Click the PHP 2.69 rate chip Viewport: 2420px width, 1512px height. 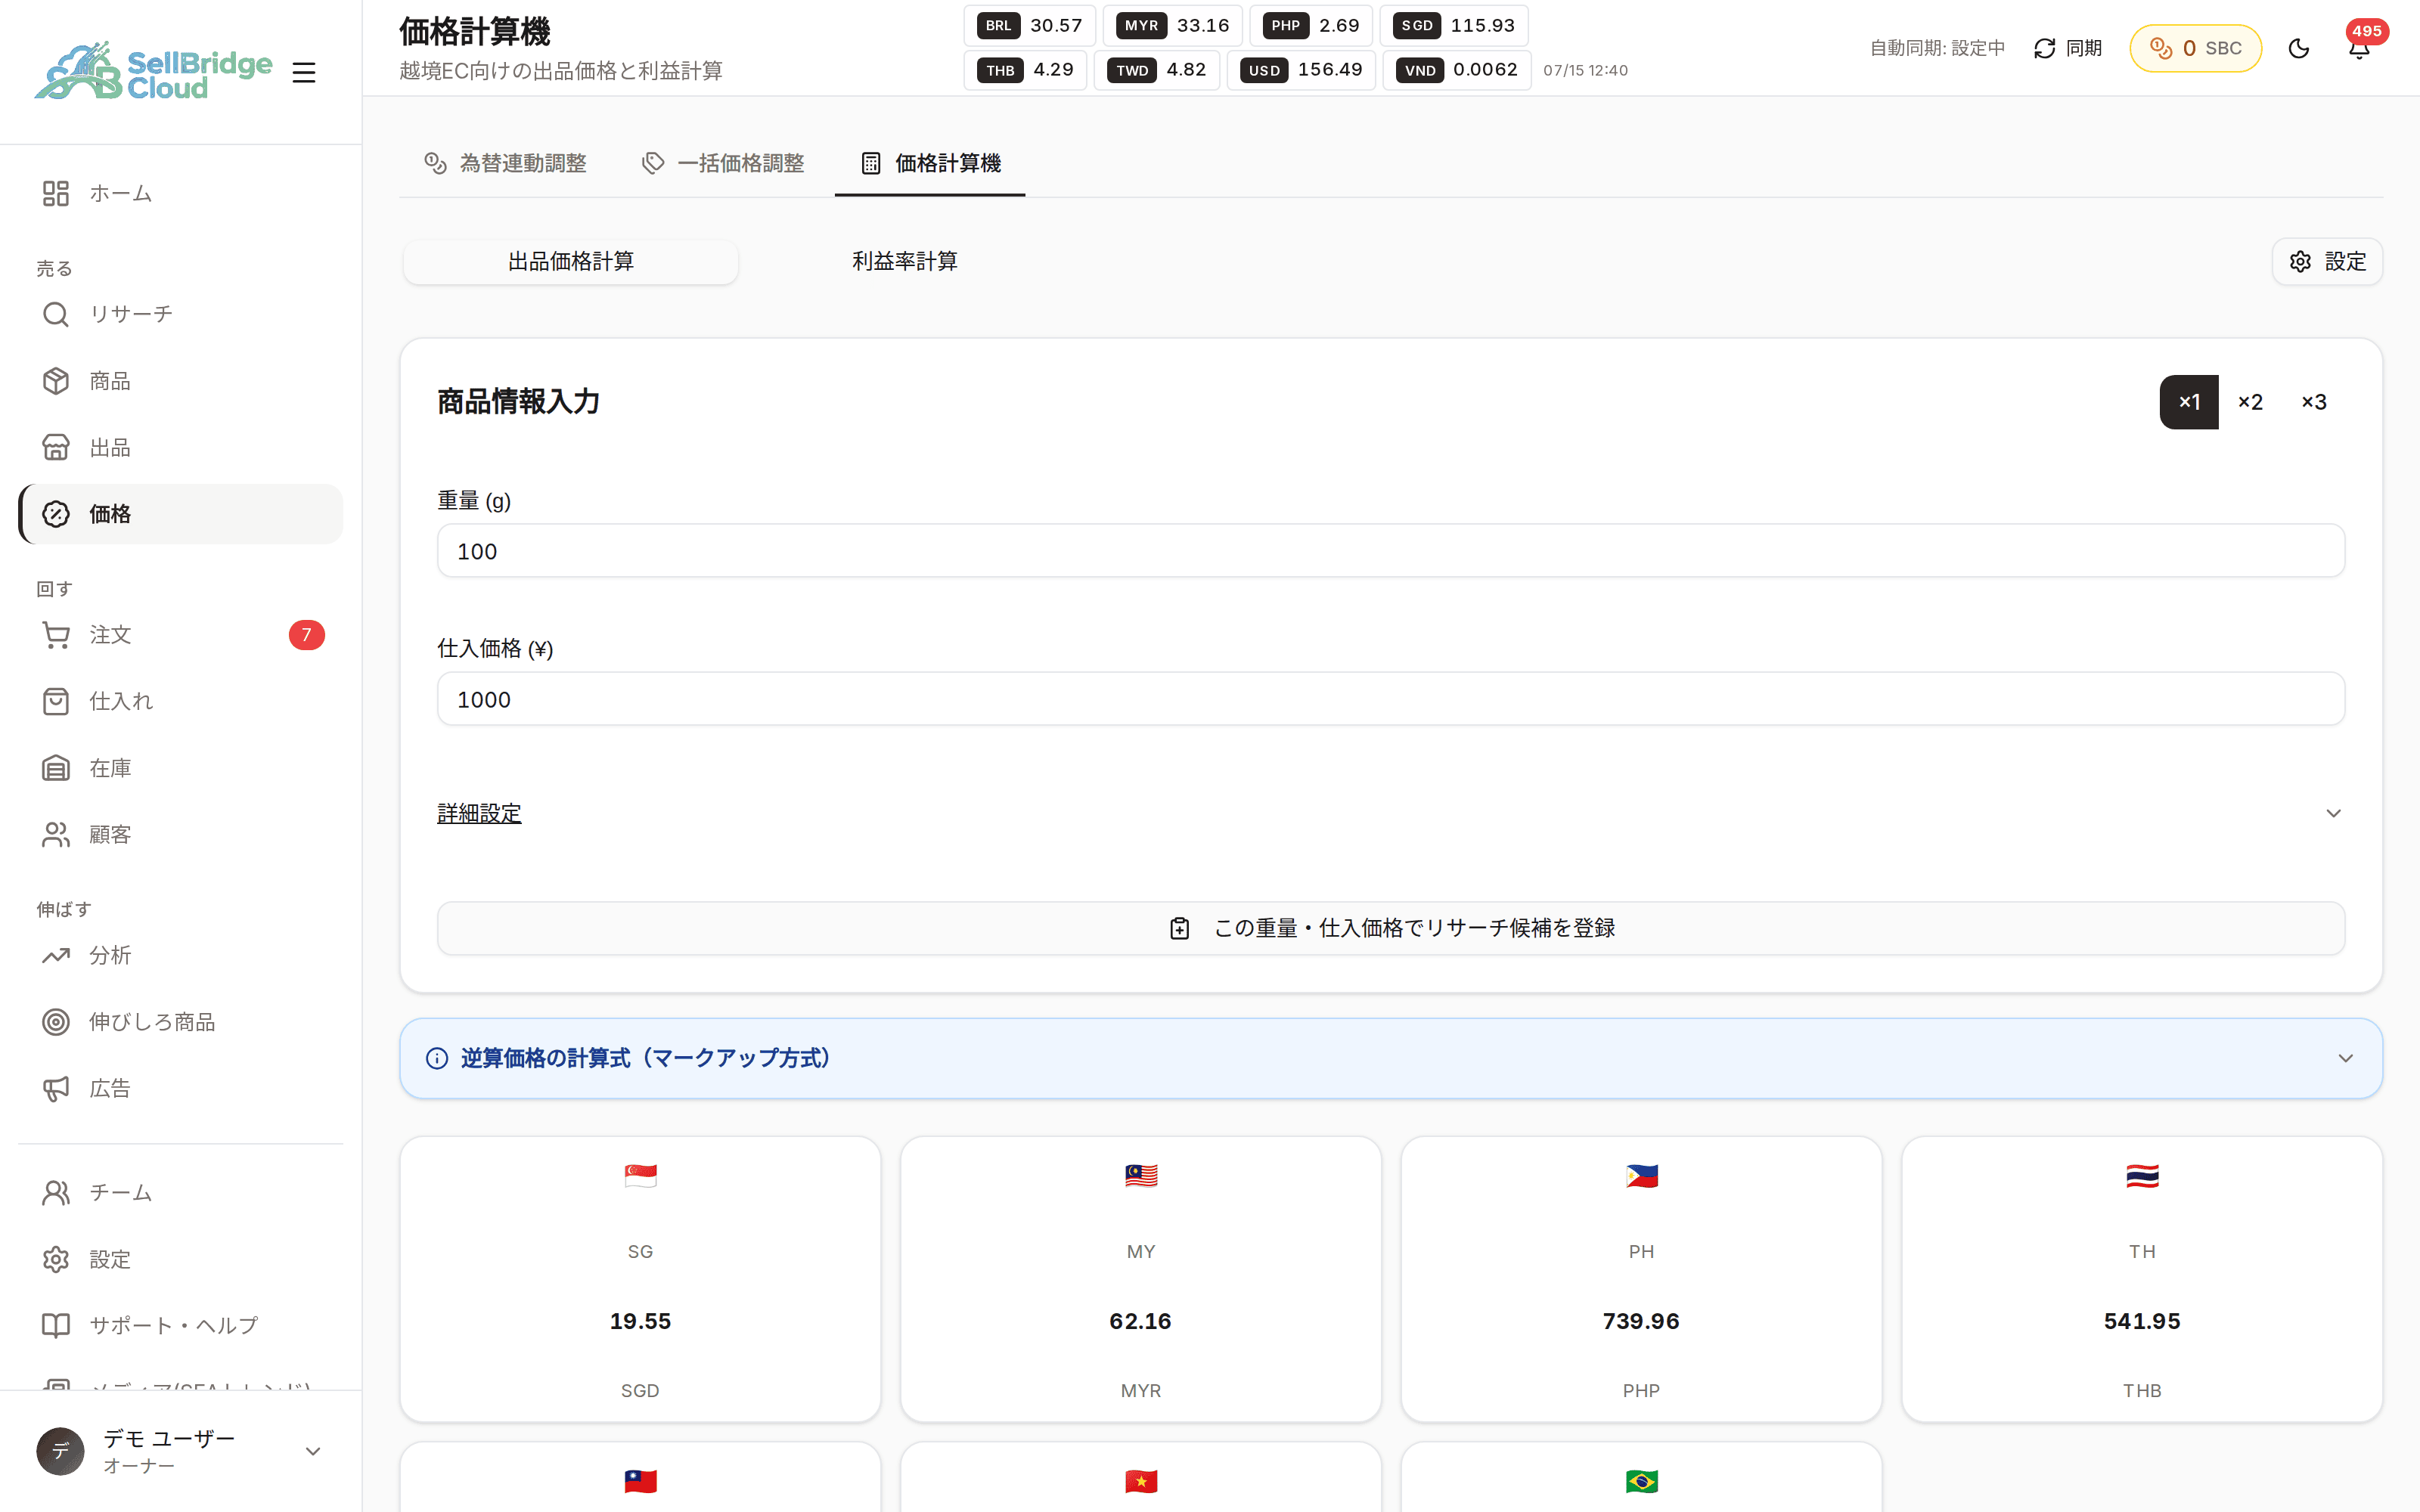[1311, 25]
